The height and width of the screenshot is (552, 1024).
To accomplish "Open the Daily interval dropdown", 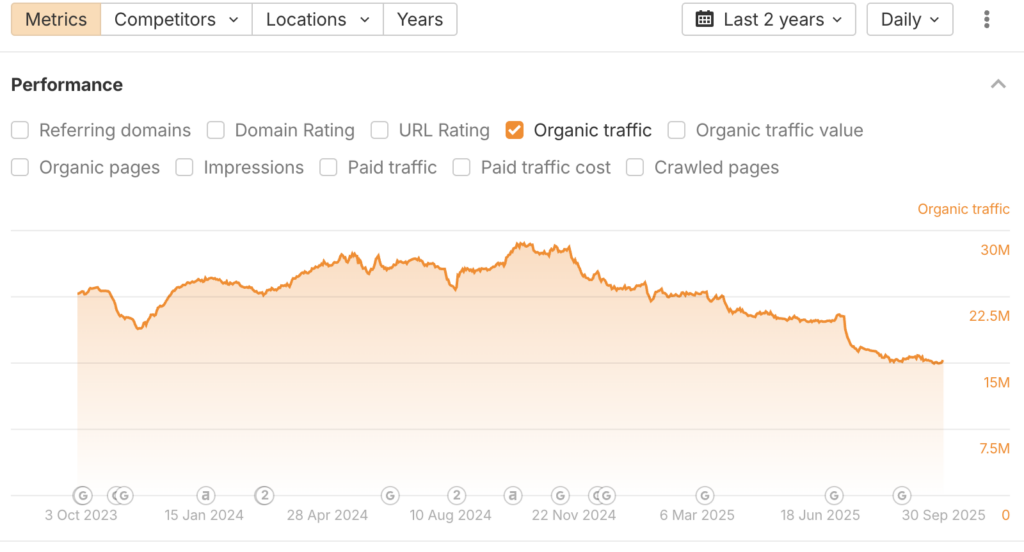I will coord(909,19).
